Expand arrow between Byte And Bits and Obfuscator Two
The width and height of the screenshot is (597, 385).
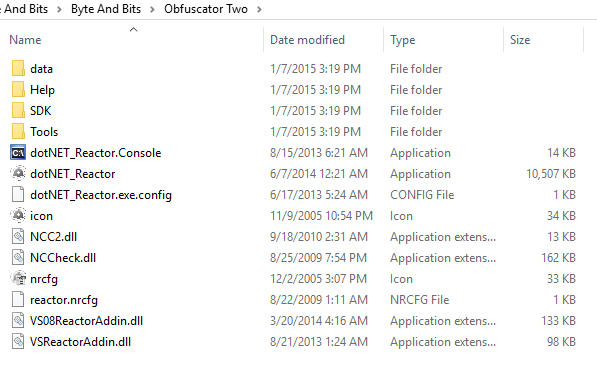coord(152,9)
